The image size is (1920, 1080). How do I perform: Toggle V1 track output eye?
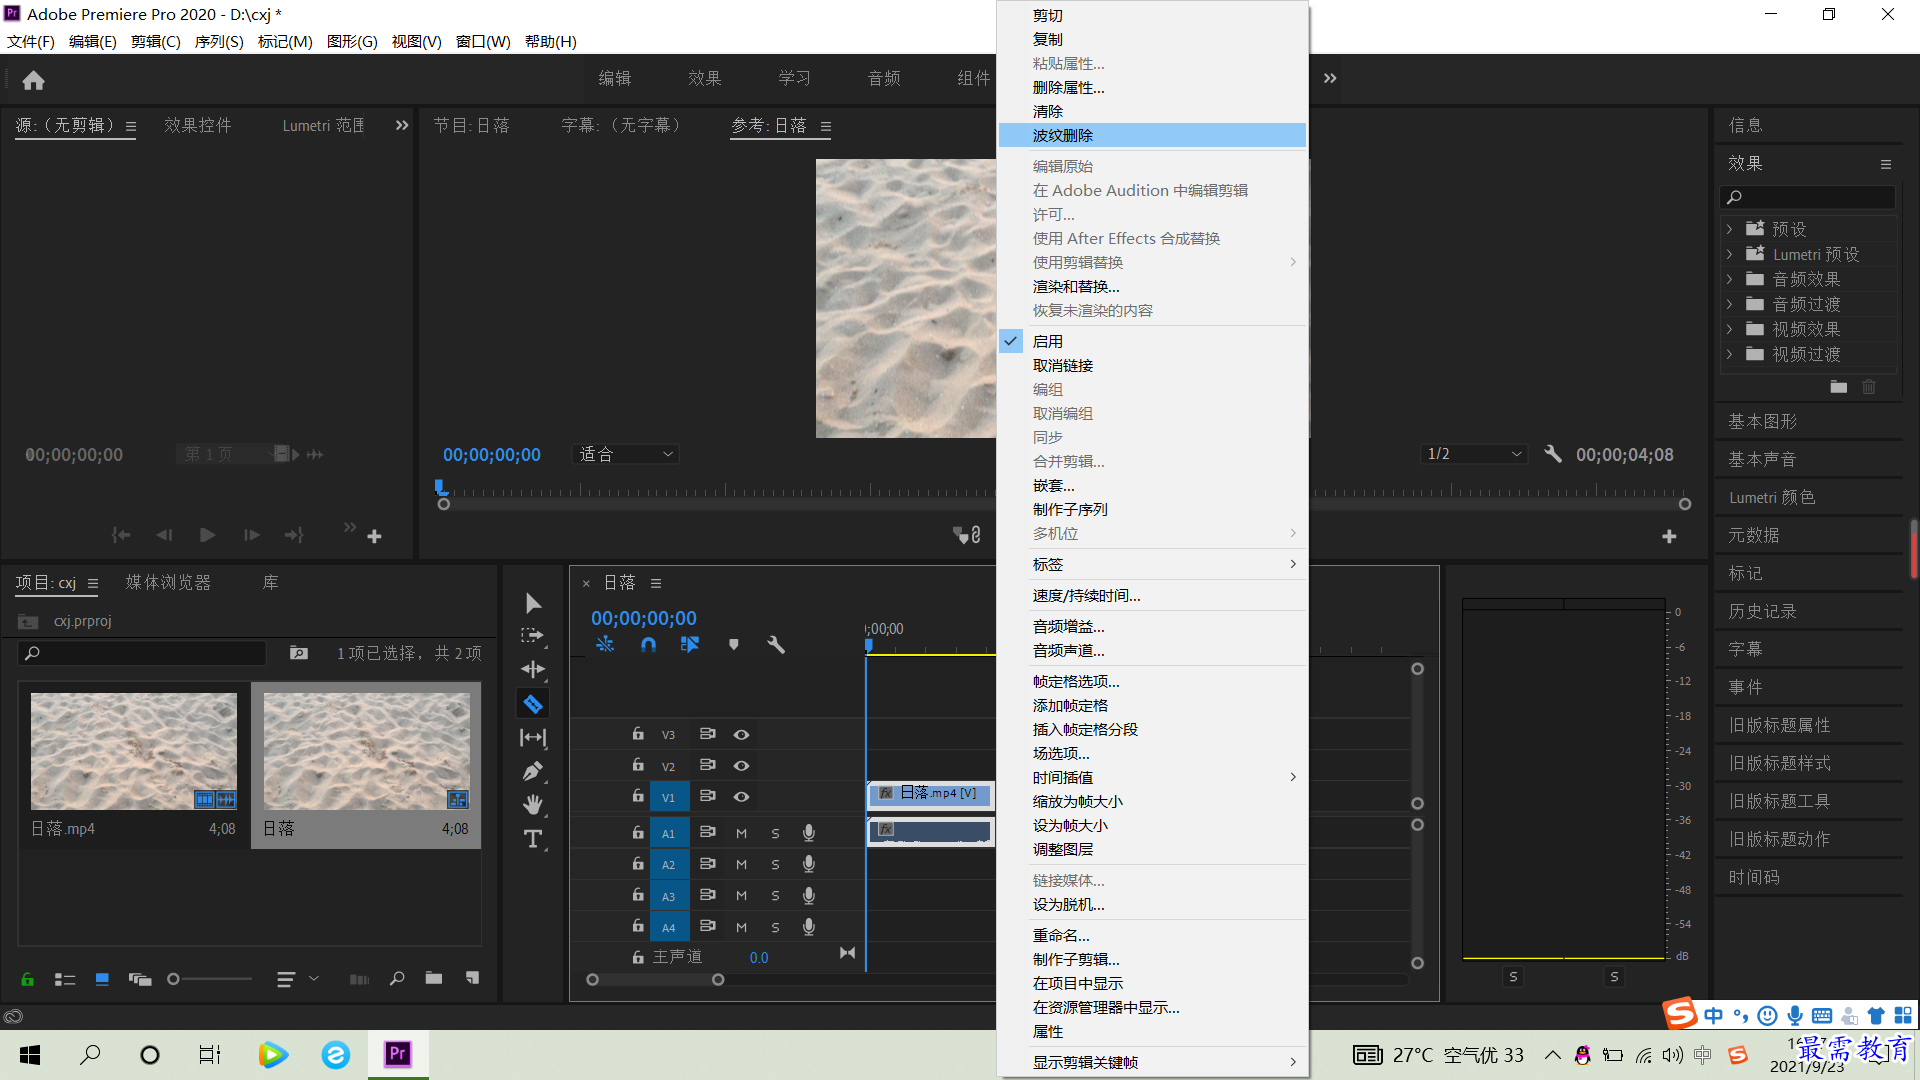pyautogui.click(x=741, y=797)
